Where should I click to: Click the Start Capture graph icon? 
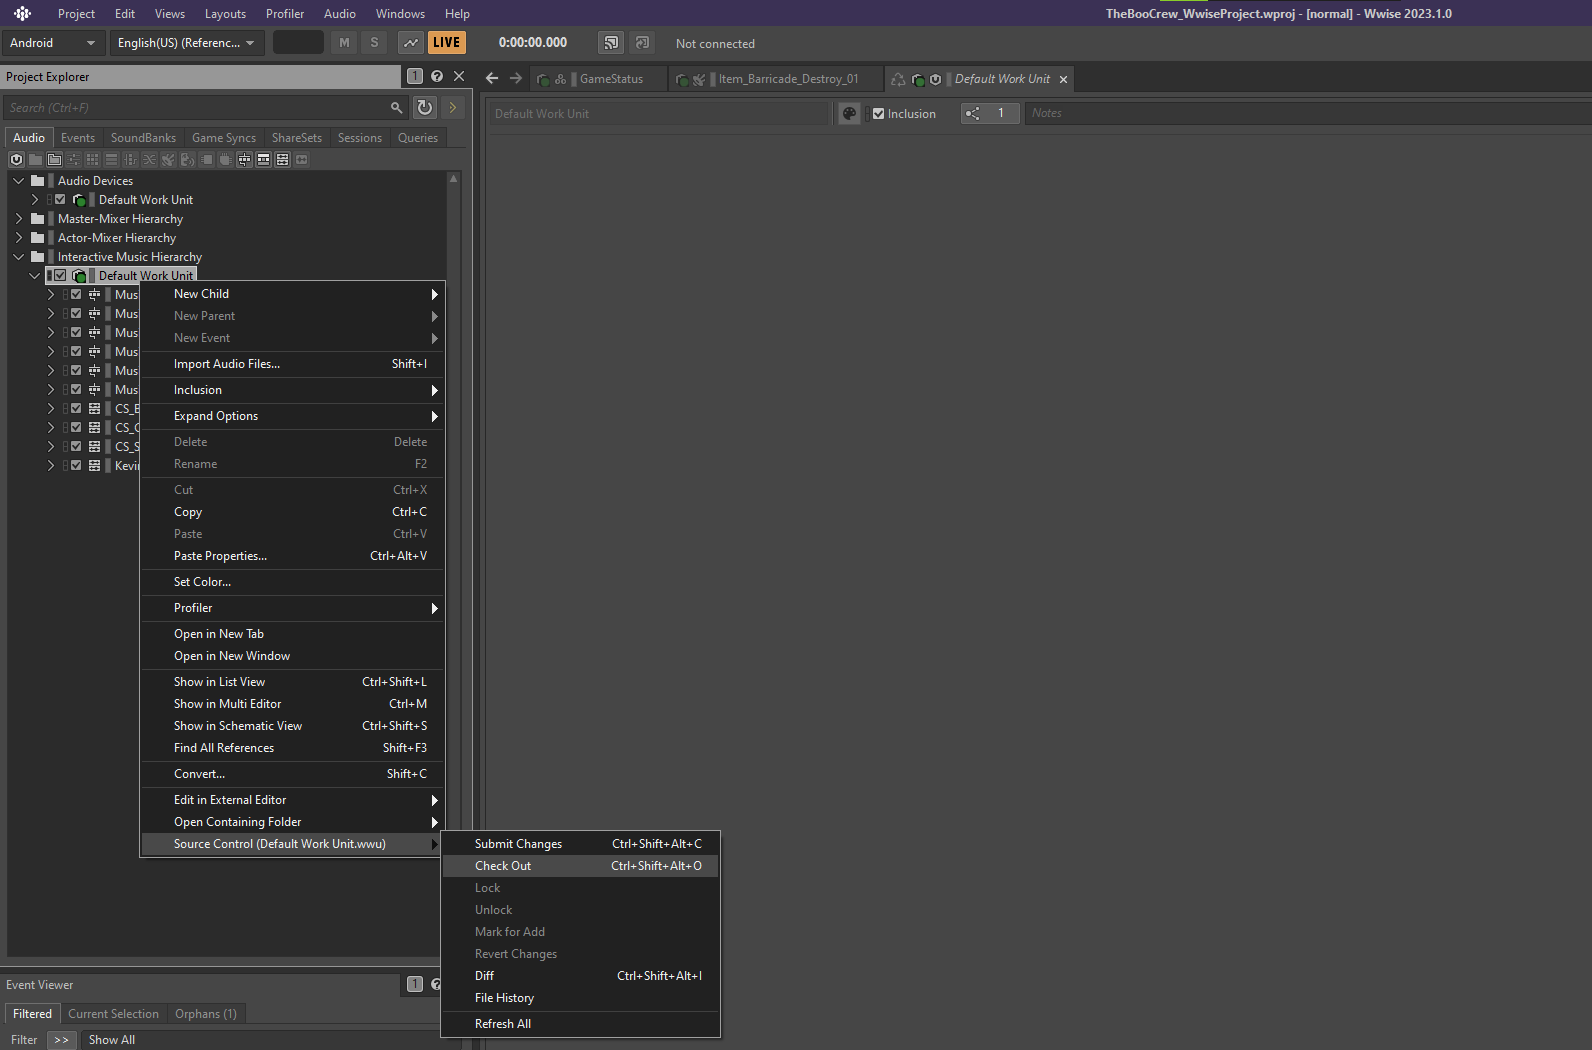coord(411,42)
